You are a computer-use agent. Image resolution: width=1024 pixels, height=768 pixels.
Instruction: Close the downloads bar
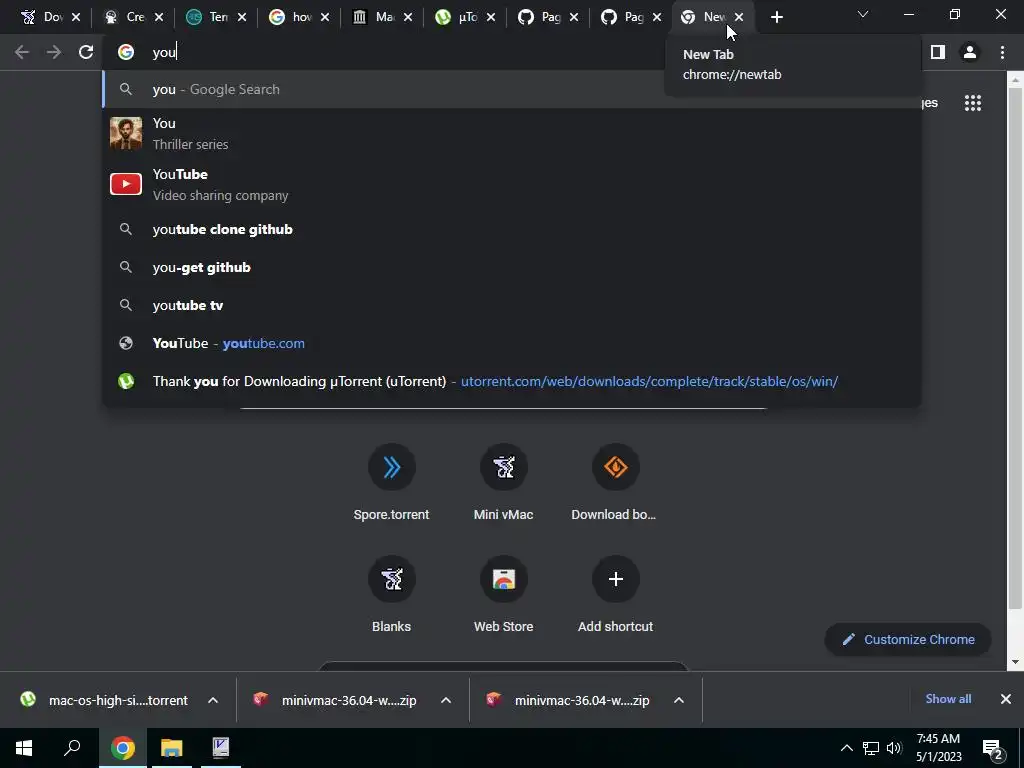pos(1006,699)
